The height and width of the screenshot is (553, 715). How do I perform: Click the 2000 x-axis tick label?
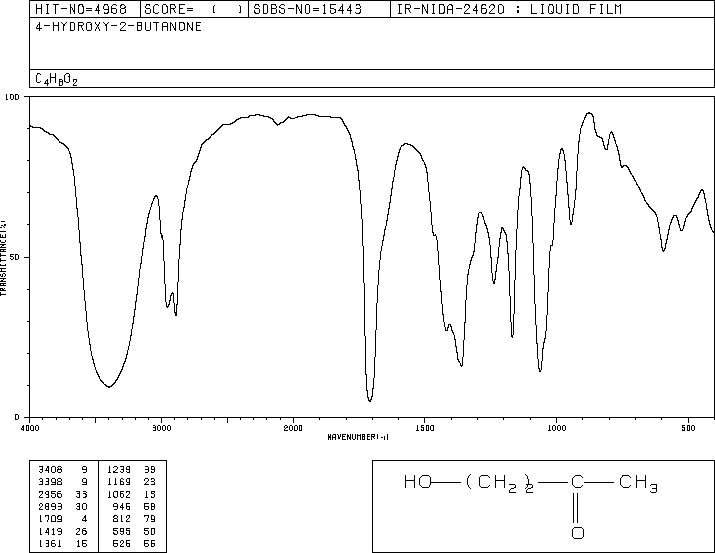click(x=293, y=428)
